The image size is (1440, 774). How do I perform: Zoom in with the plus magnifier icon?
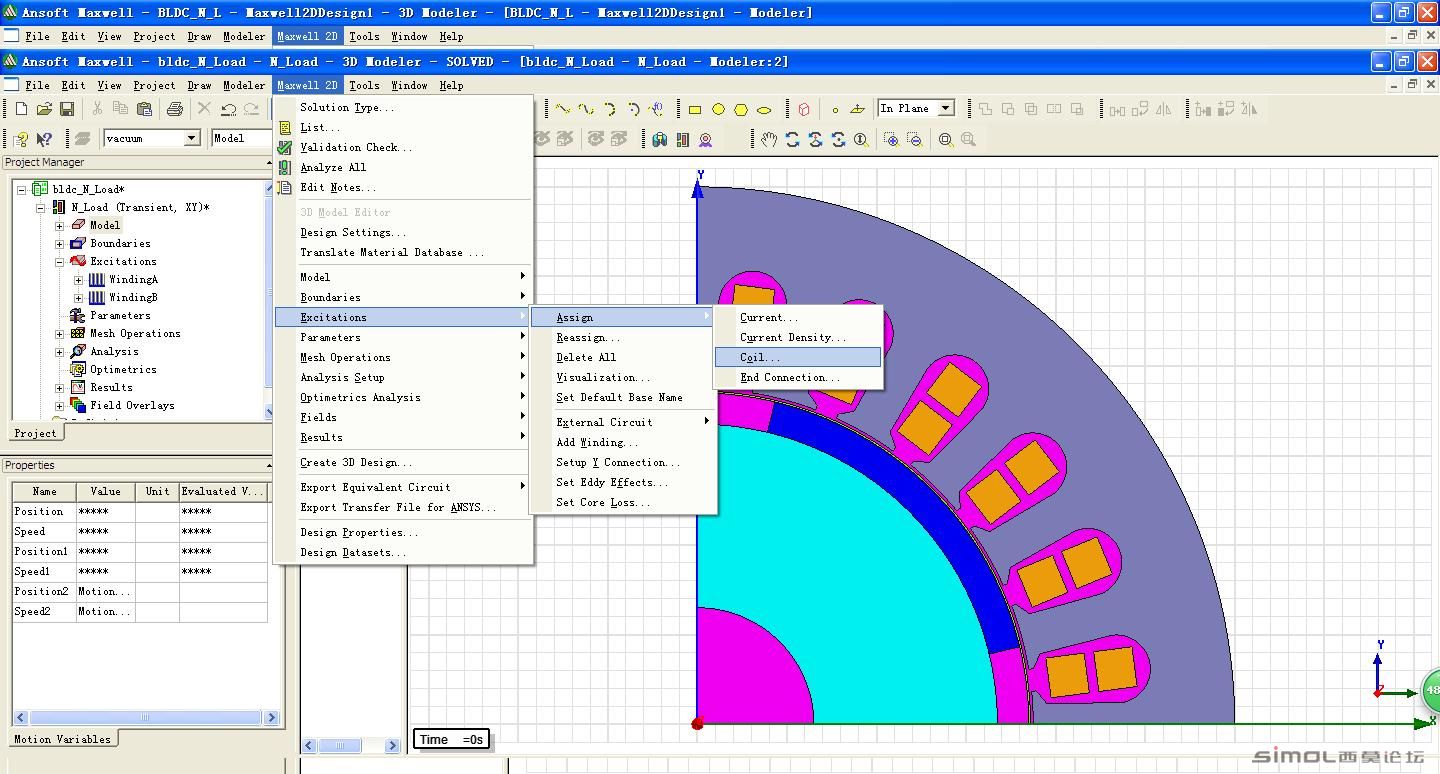coord(891,139)
